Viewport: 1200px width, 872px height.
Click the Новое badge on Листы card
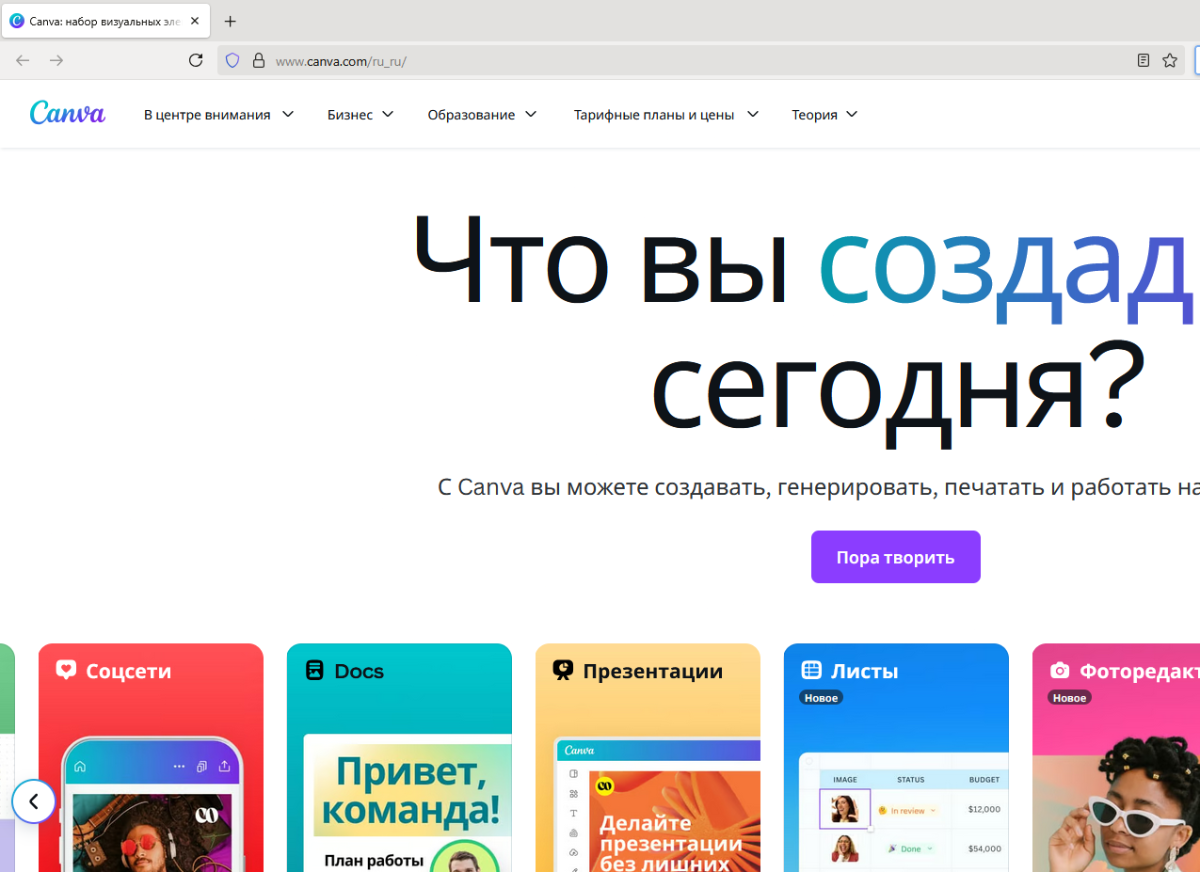[x=821, y=697]
